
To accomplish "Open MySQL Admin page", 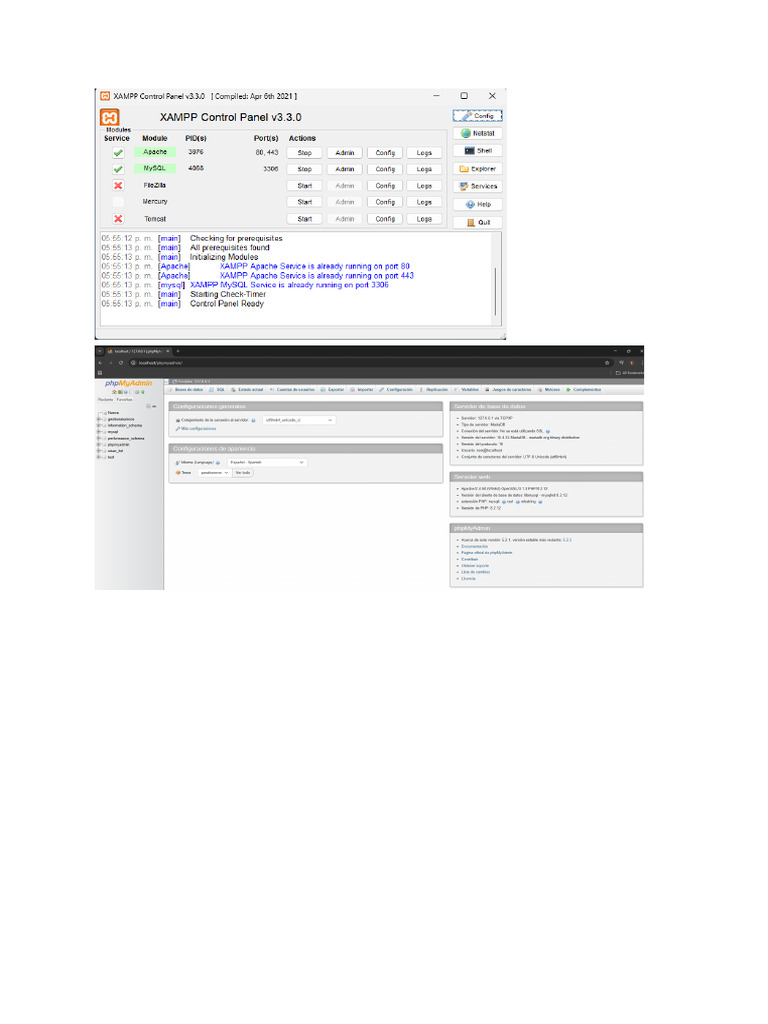I will (x=345, y=168).
